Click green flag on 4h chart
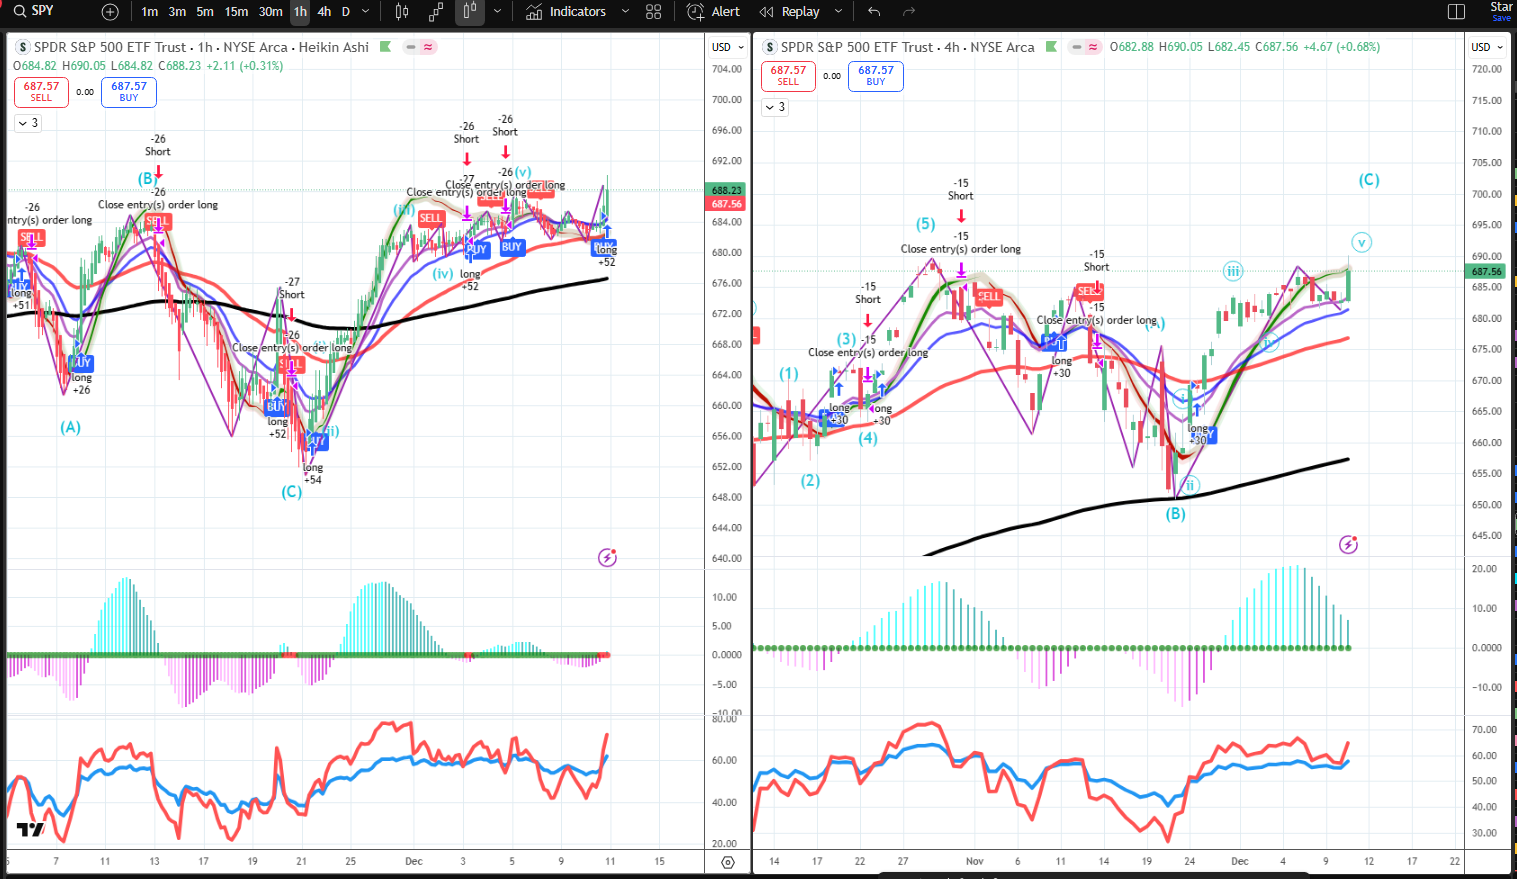 (1051, 47)
